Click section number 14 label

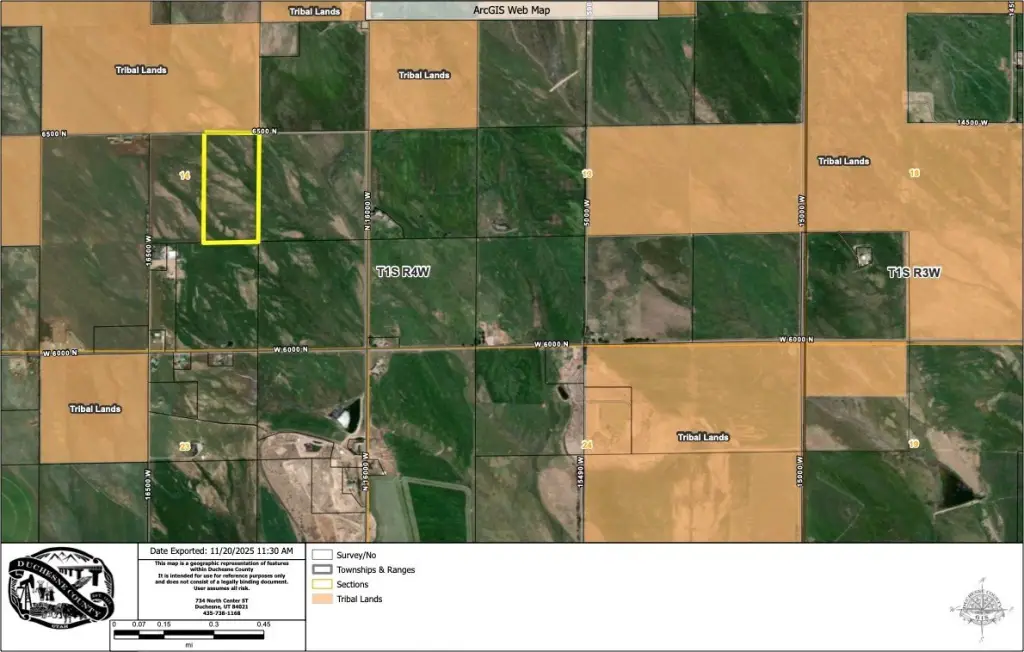pyautogui.click(x=184, y=176)
